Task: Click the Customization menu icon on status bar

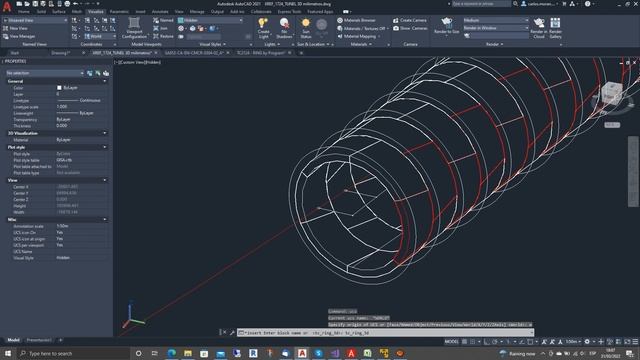Action: 635,342
